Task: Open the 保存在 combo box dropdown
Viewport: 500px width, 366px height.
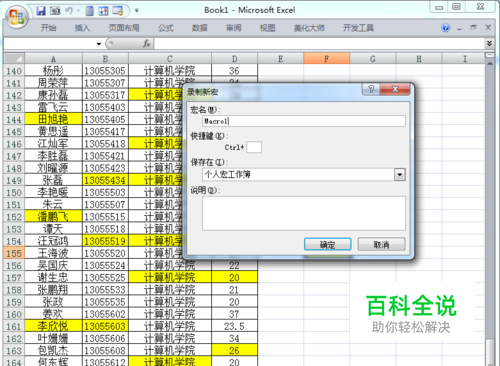Action: coord(400,174)
